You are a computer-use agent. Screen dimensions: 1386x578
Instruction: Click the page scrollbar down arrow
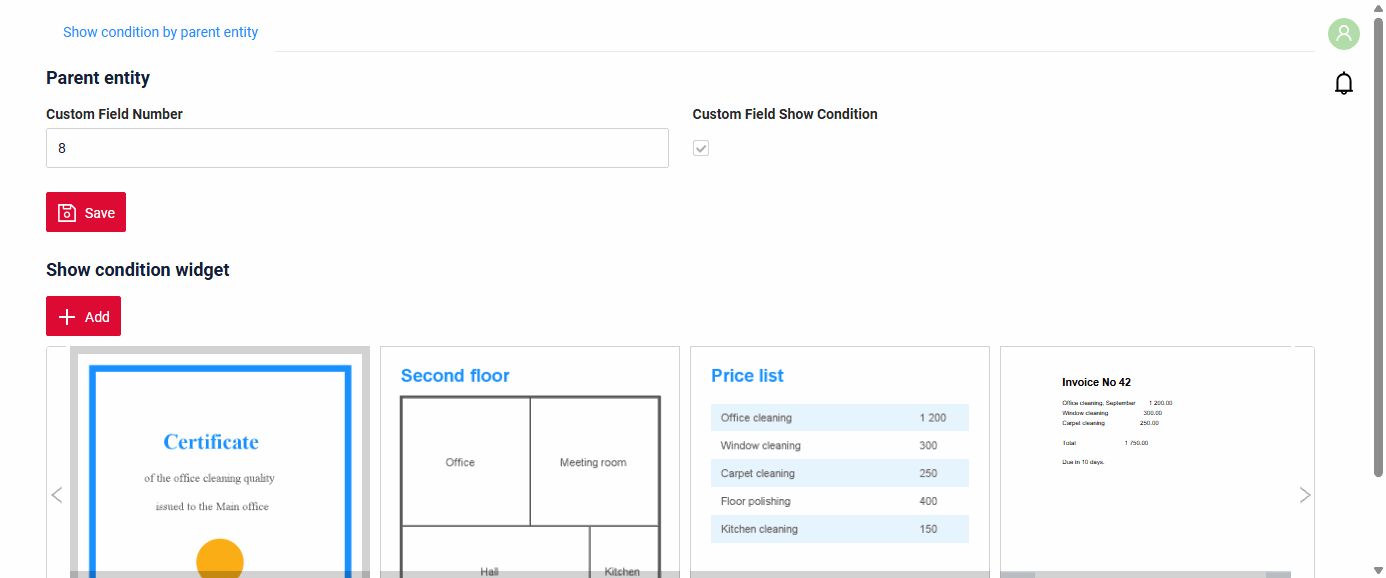(x=1379, y=570)
